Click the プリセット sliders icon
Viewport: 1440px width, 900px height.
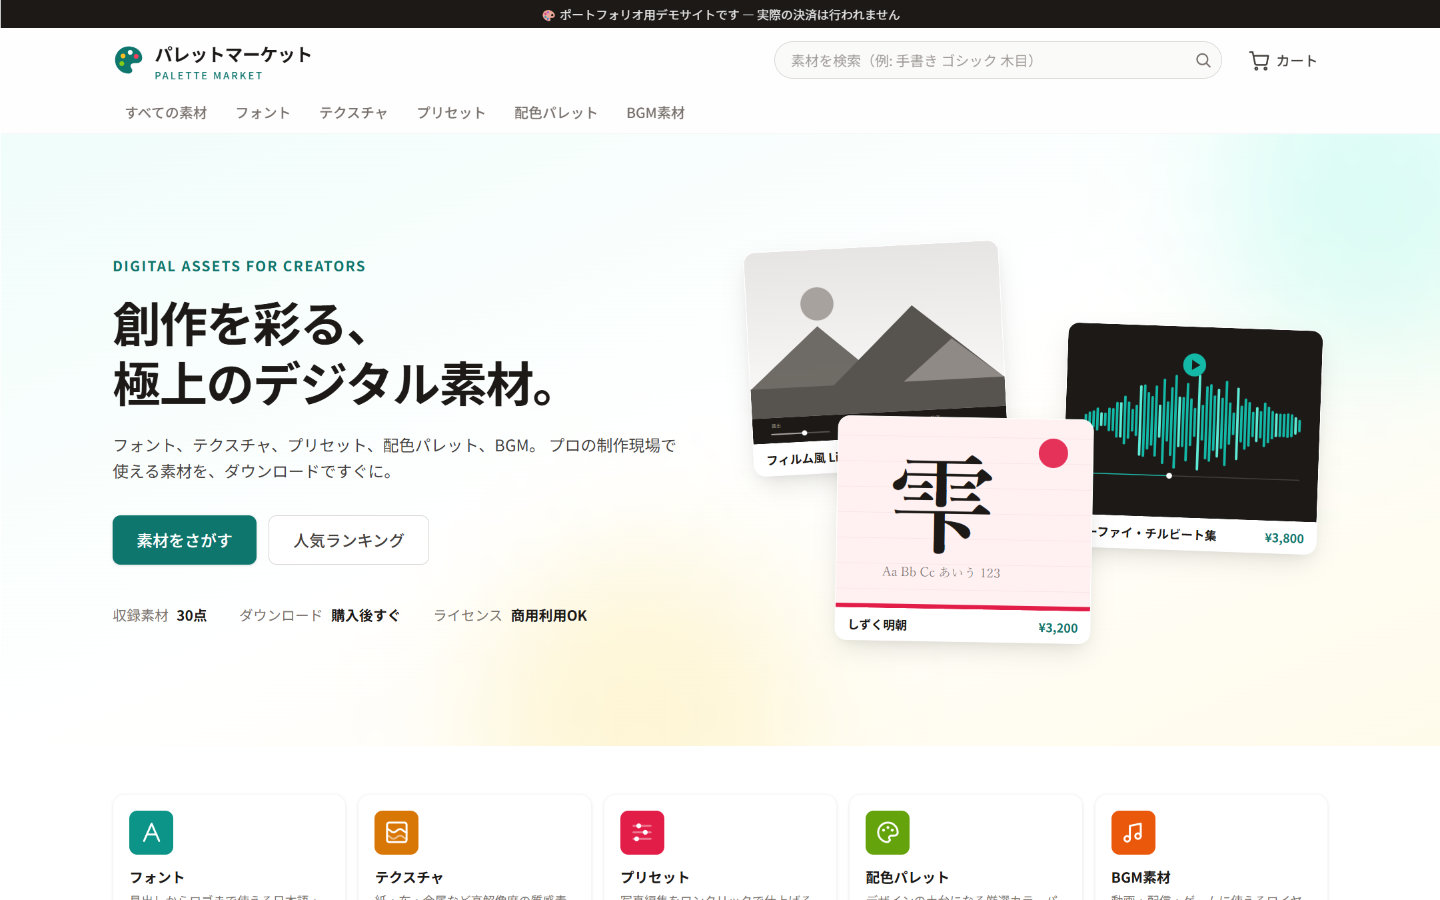[642, 832]
